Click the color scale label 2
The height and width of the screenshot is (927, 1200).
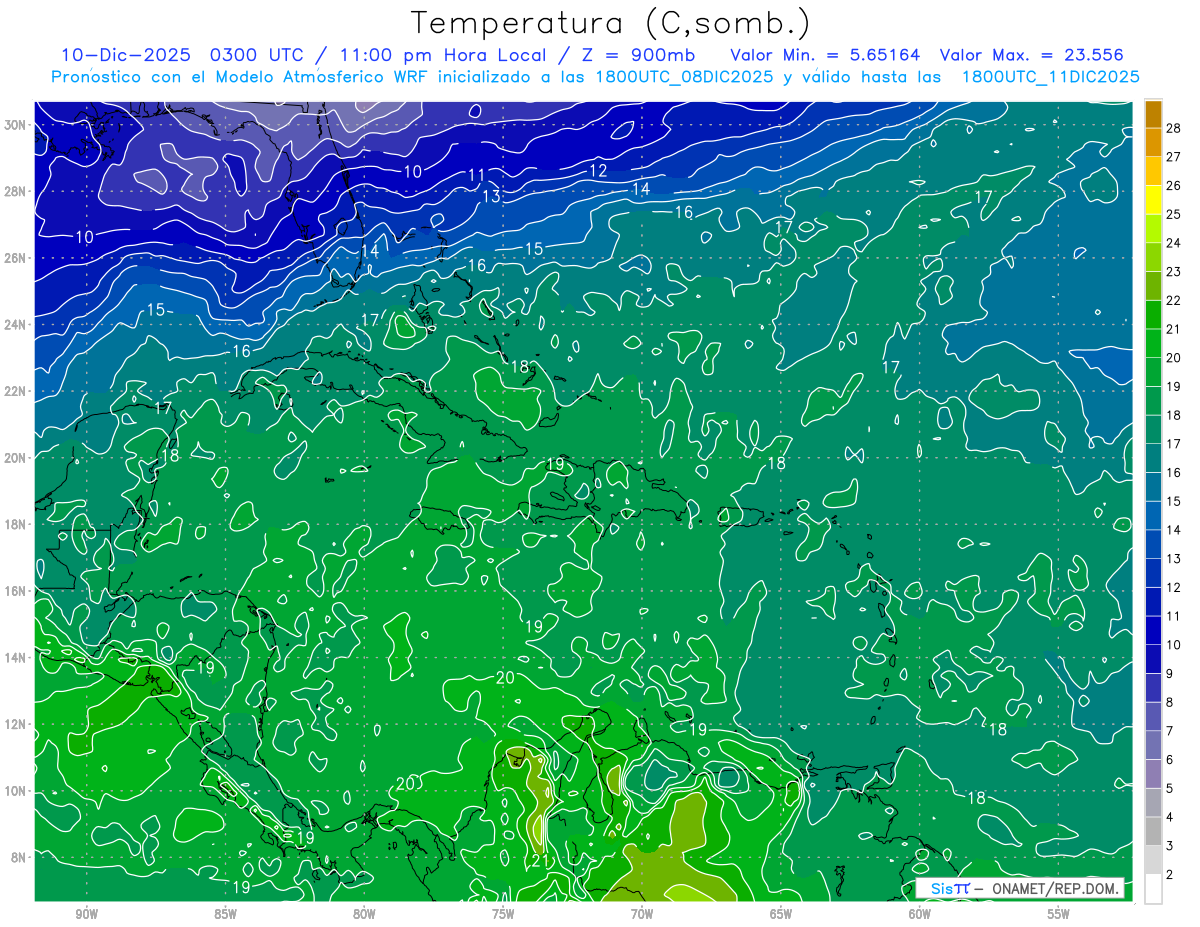[1170, 875]
